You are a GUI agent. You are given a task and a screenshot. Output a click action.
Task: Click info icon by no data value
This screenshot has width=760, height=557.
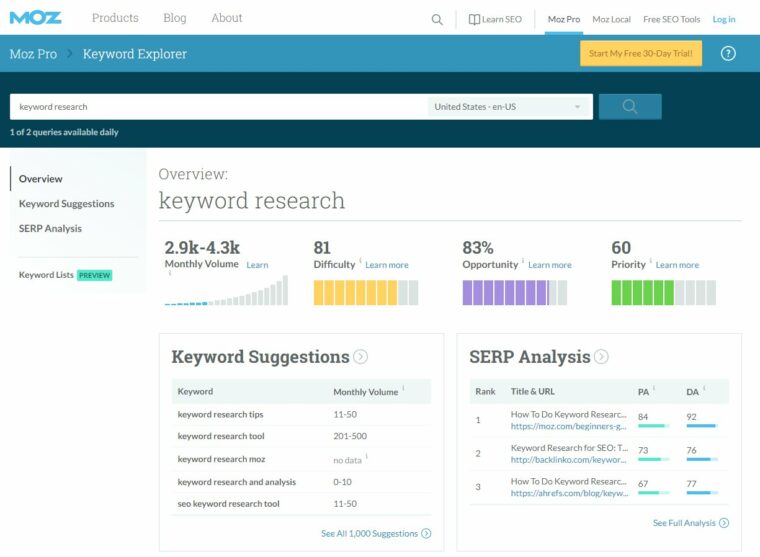(366, 456)
